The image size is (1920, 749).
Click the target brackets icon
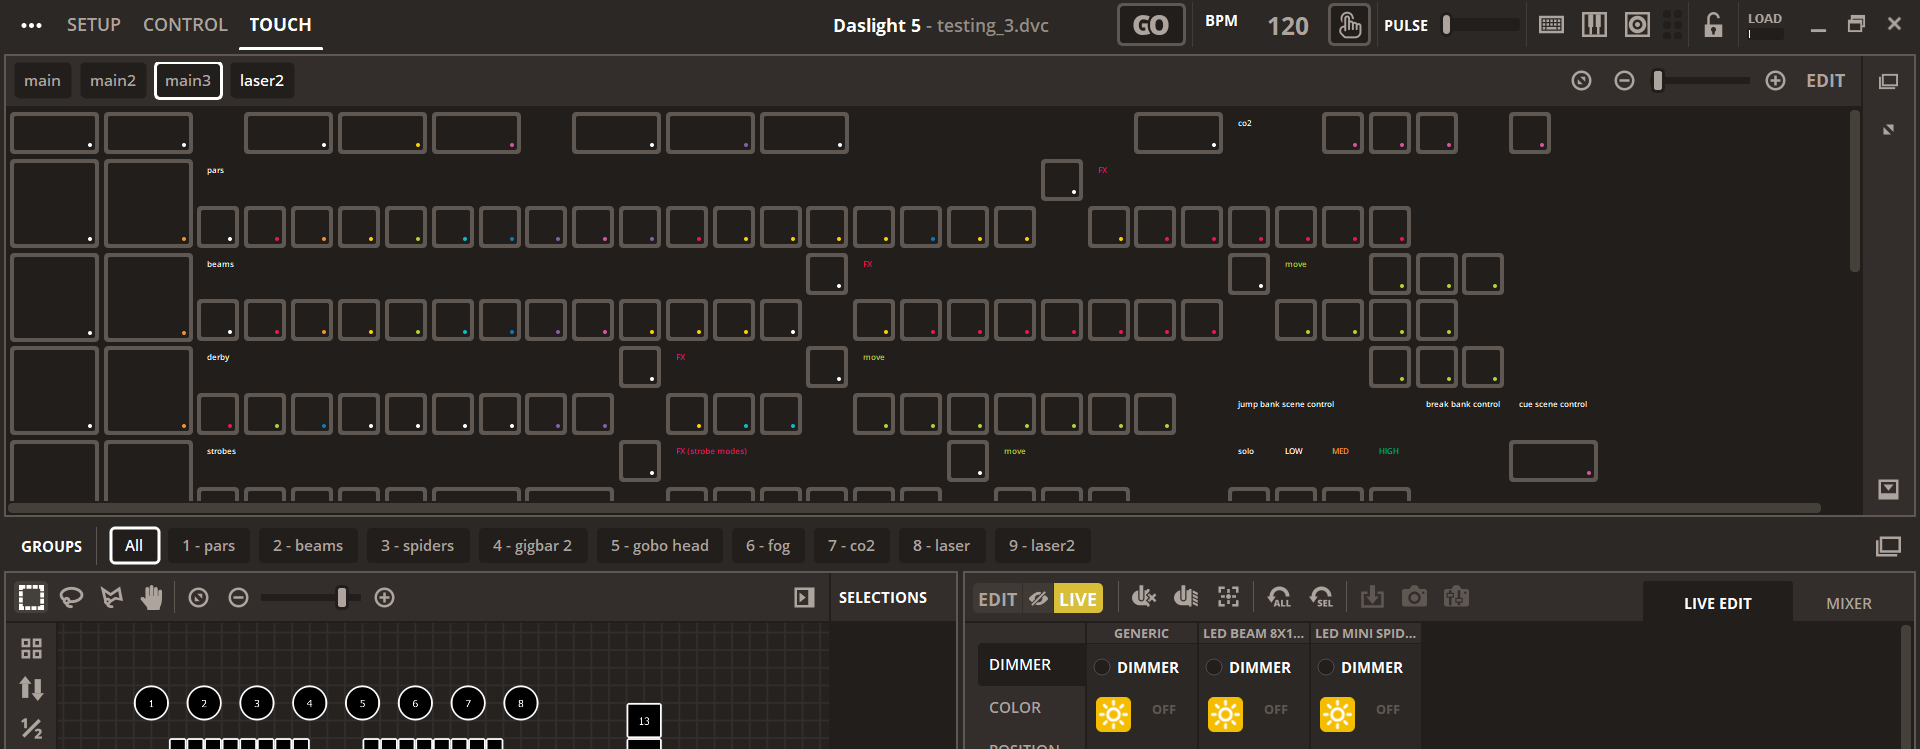(x=1228, y=597)
